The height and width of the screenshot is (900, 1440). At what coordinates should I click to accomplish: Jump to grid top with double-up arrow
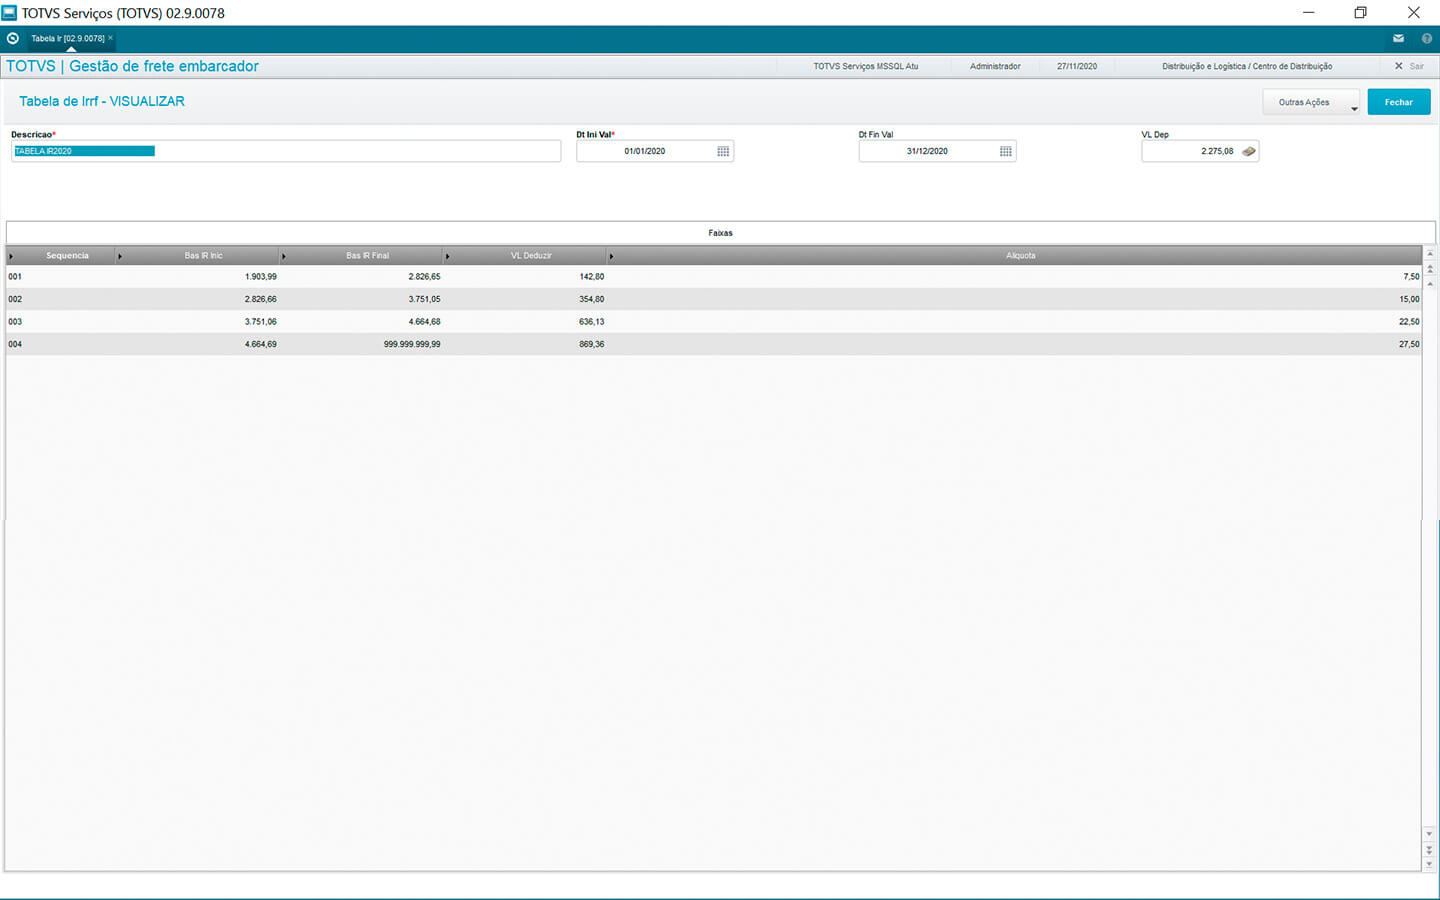pos(1430,269)
